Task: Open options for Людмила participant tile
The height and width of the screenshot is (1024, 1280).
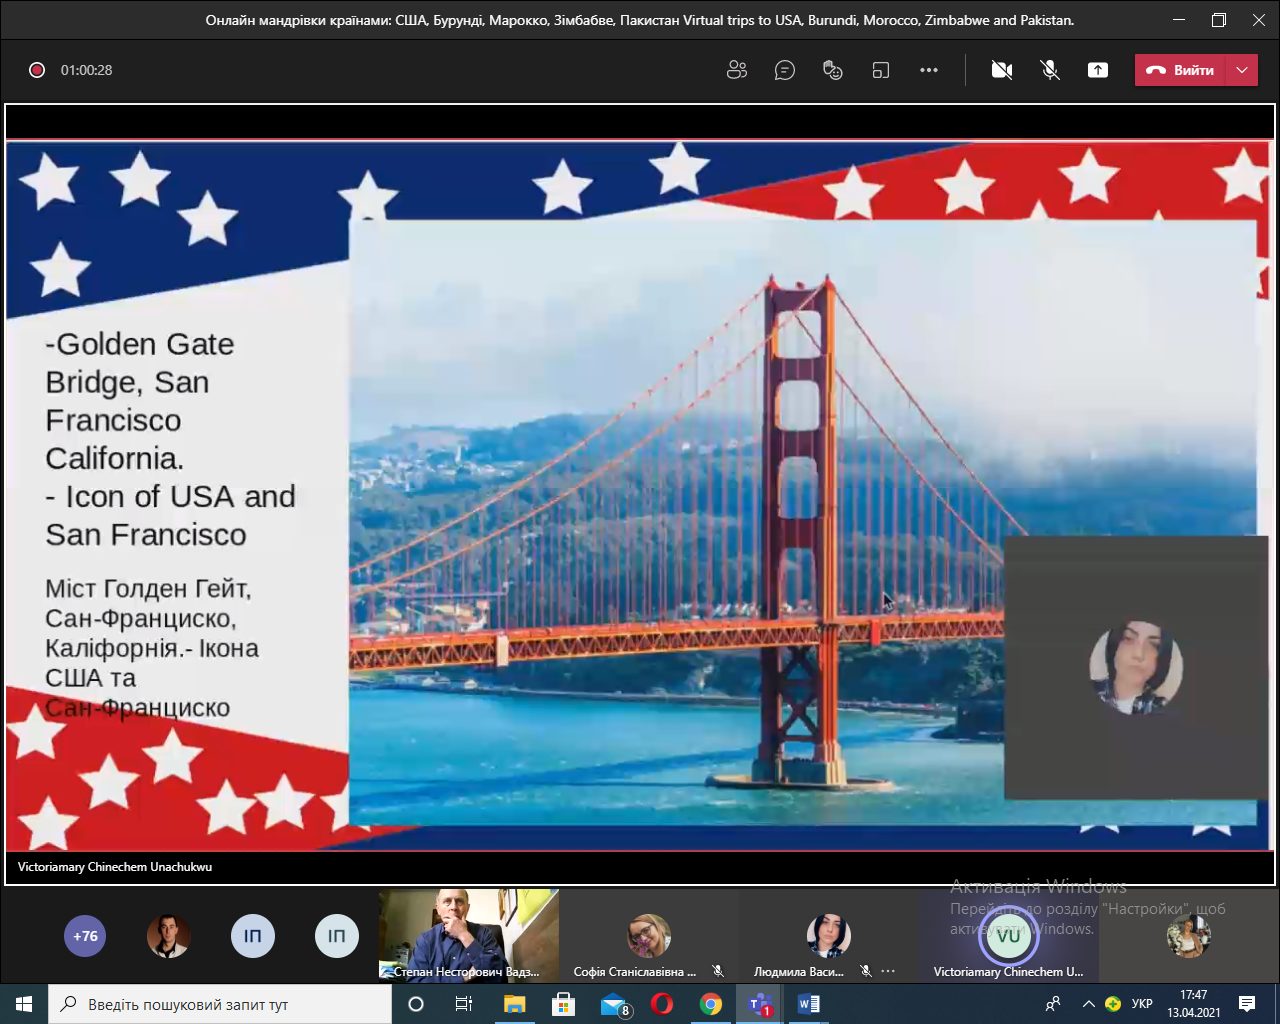Action: click(888, 971)
